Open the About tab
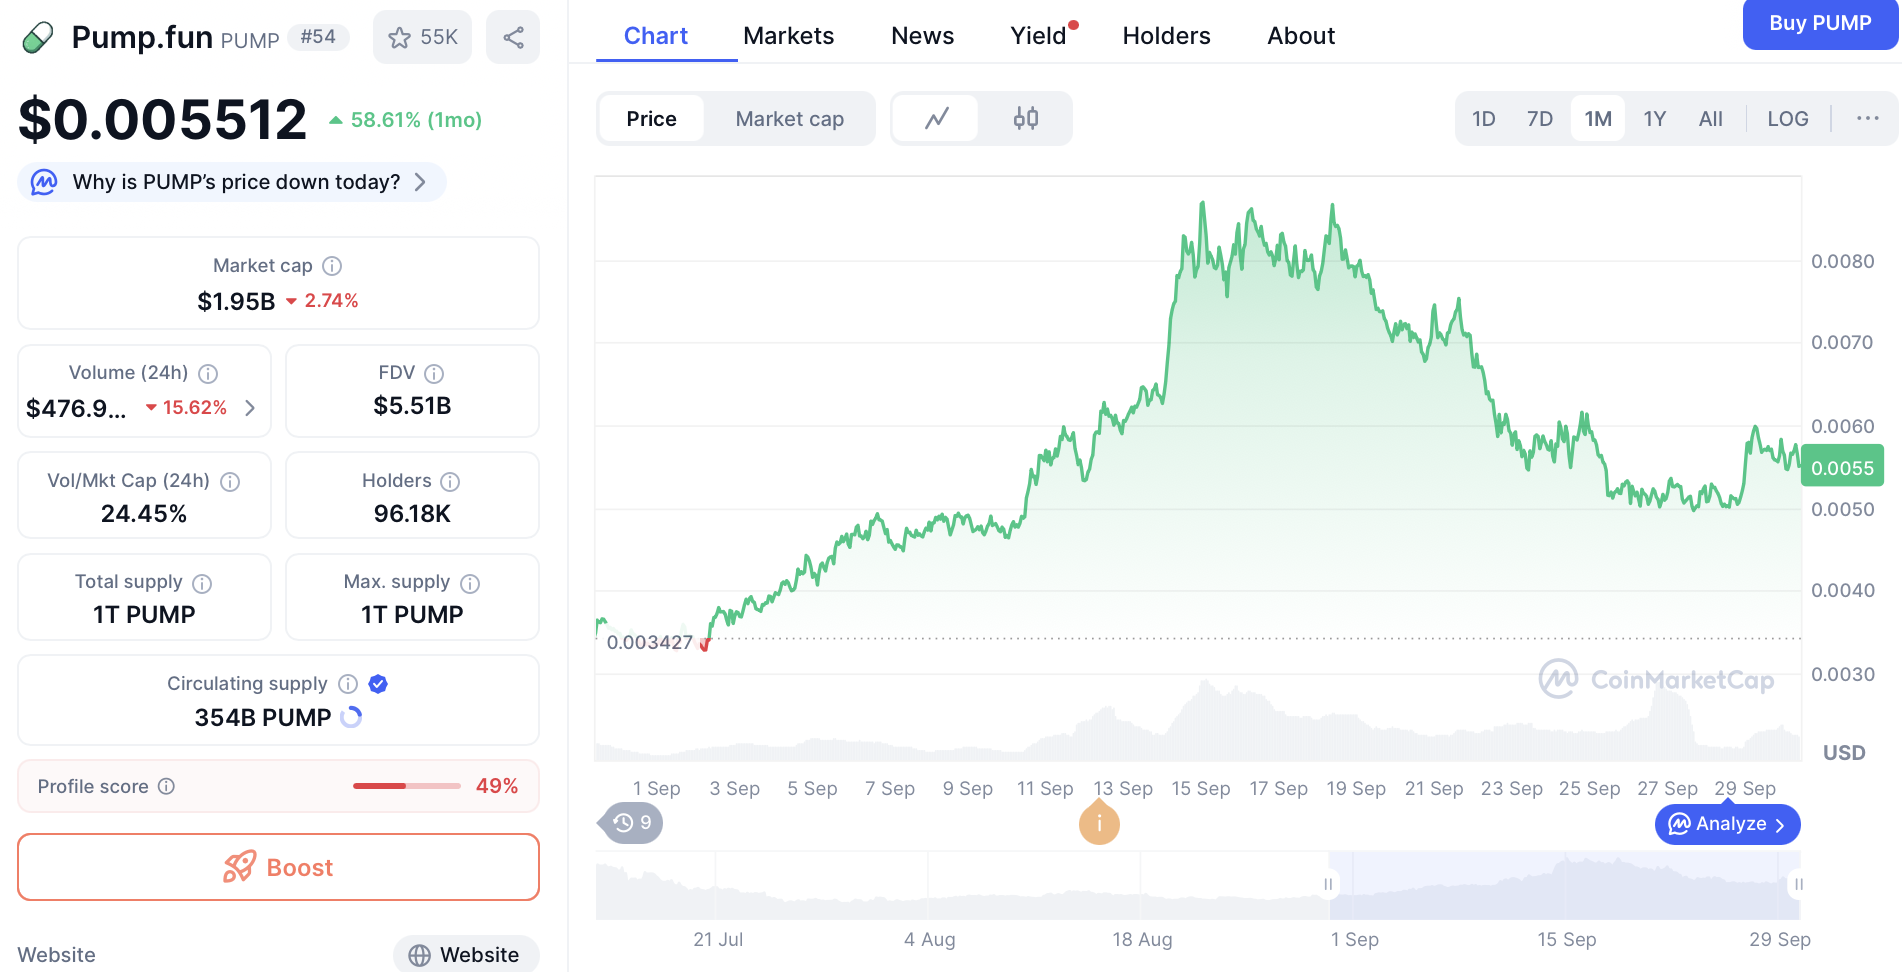 coord(1301,36)
